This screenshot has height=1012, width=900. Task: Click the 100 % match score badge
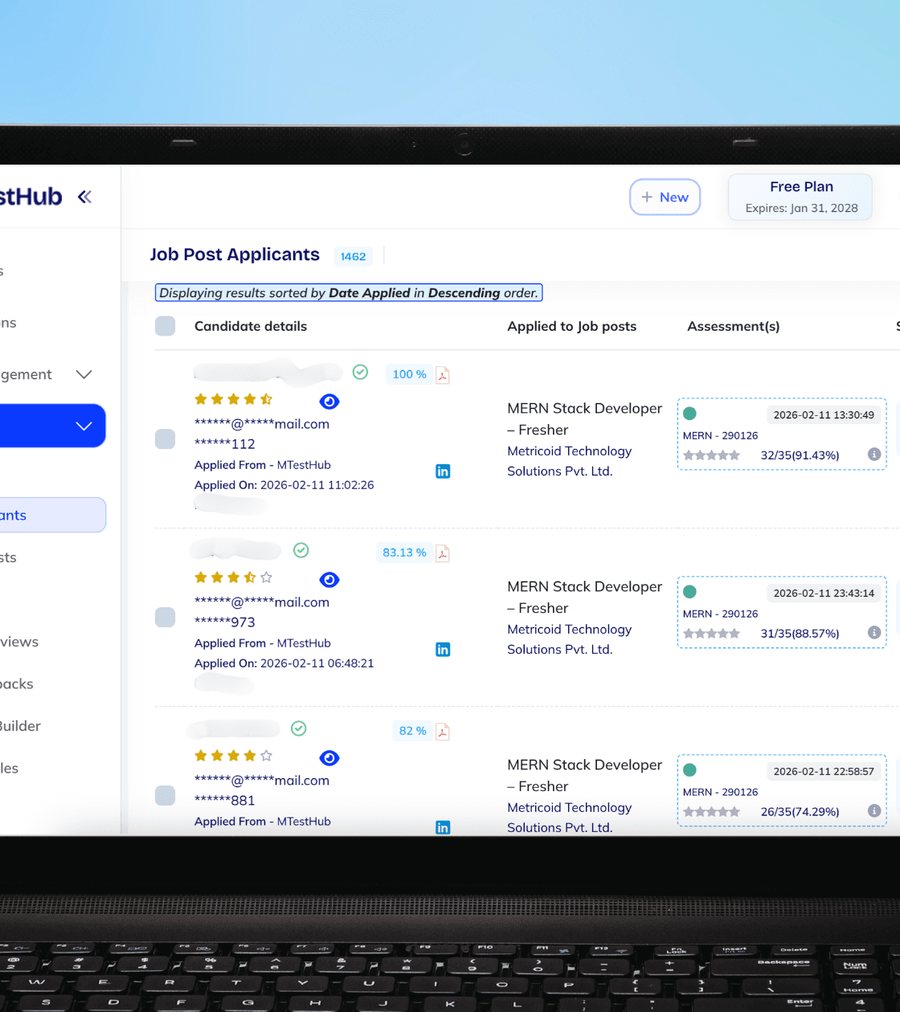pos(409,374)
